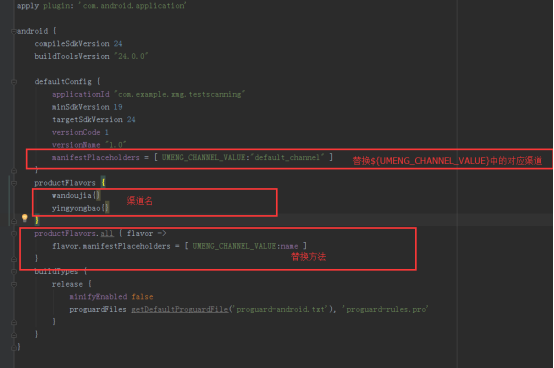Image resolution: width=554 pixels, height=368 pixels.
Task: Click UMENG_CHANNEL_VALUE:name entry
Action: point(246,246)
